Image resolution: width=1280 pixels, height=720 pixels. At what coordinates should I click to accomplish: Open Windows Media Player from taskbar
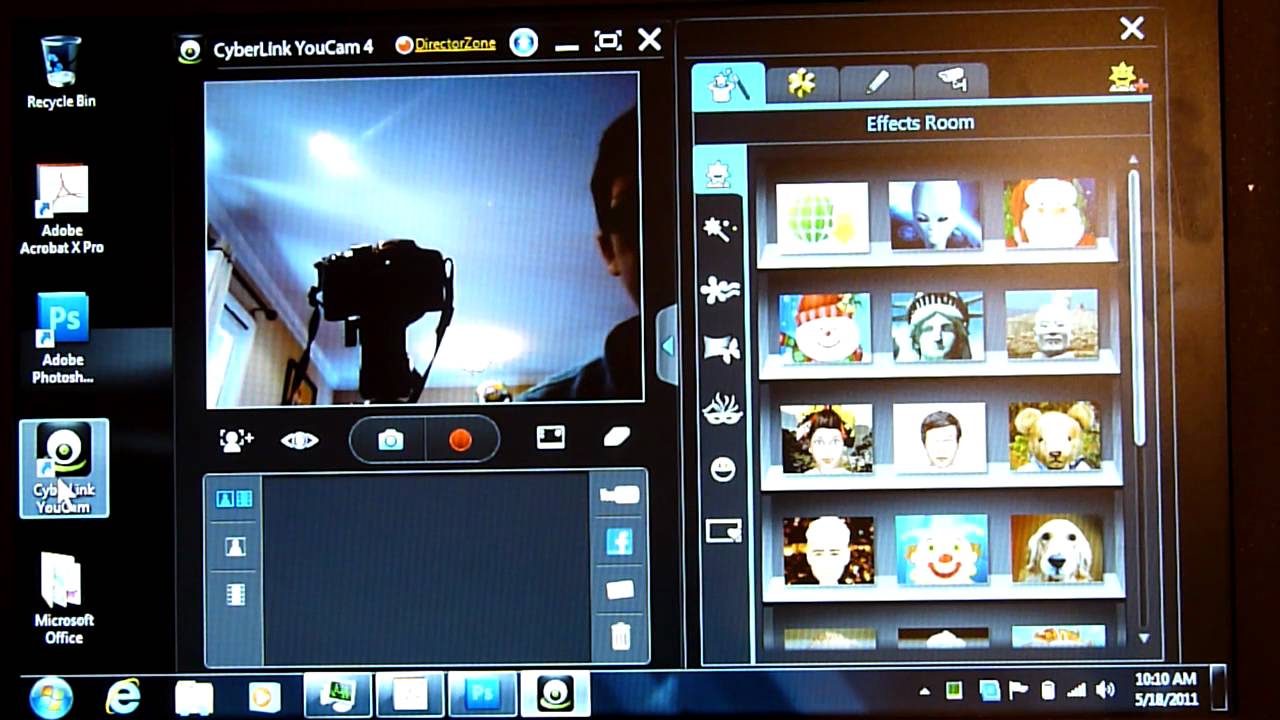tap(265, 696)
